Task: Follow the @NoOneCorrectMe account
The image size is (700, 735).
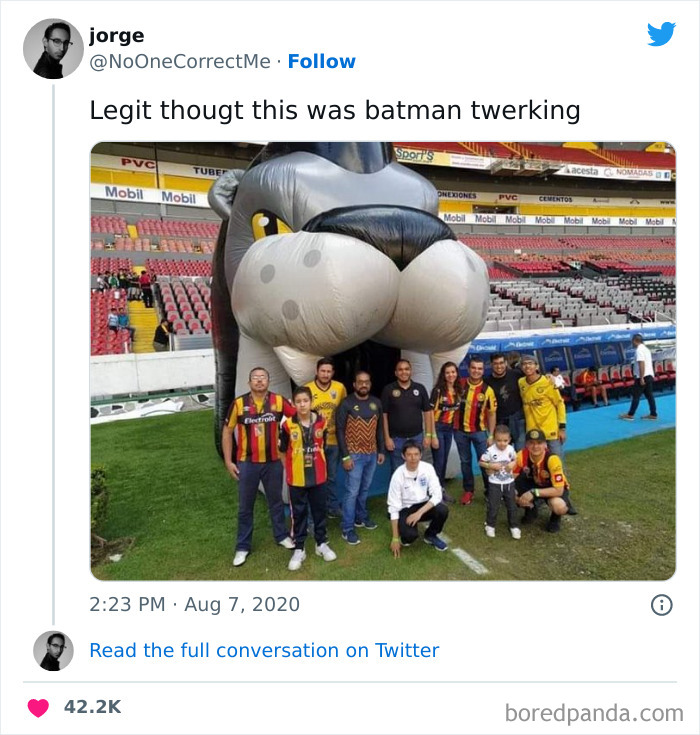Action: 322,61
